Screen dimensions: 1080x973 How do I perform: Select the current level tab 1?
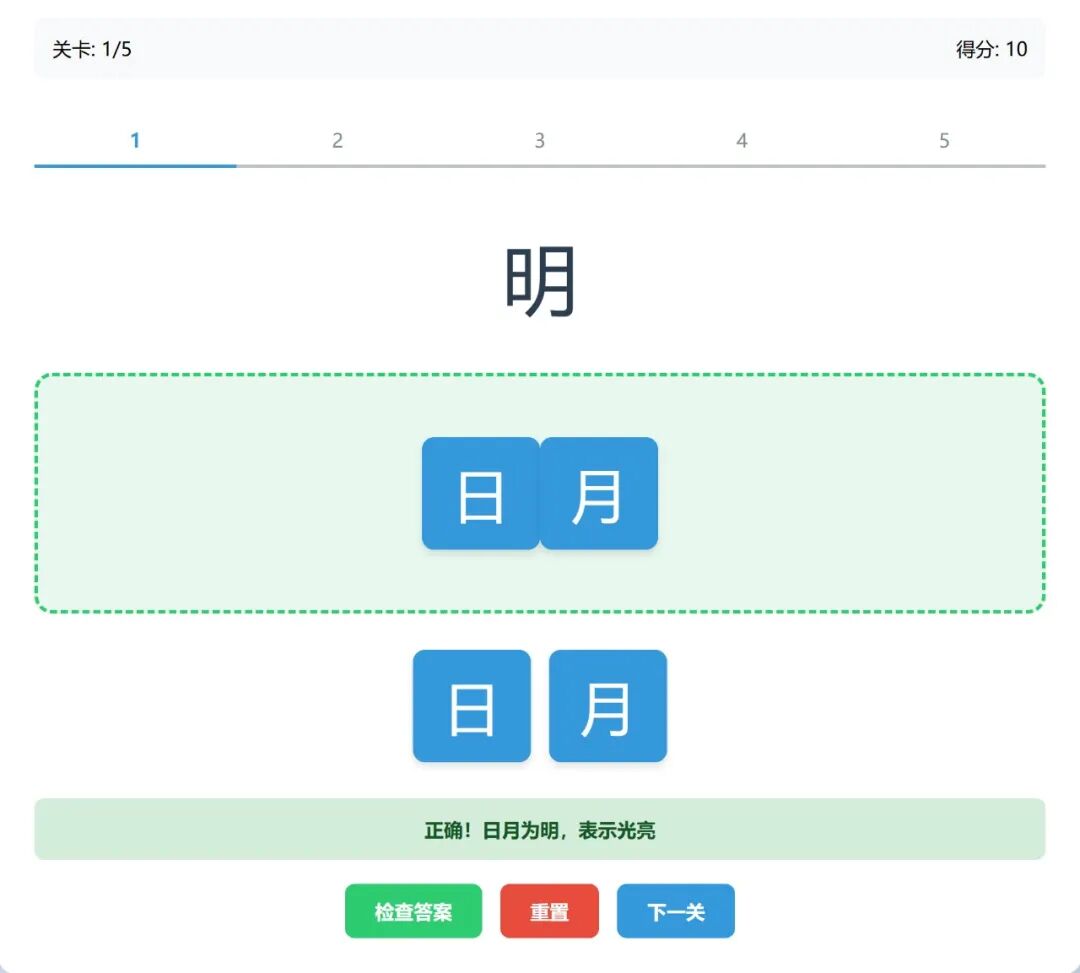tap(135, 140)
